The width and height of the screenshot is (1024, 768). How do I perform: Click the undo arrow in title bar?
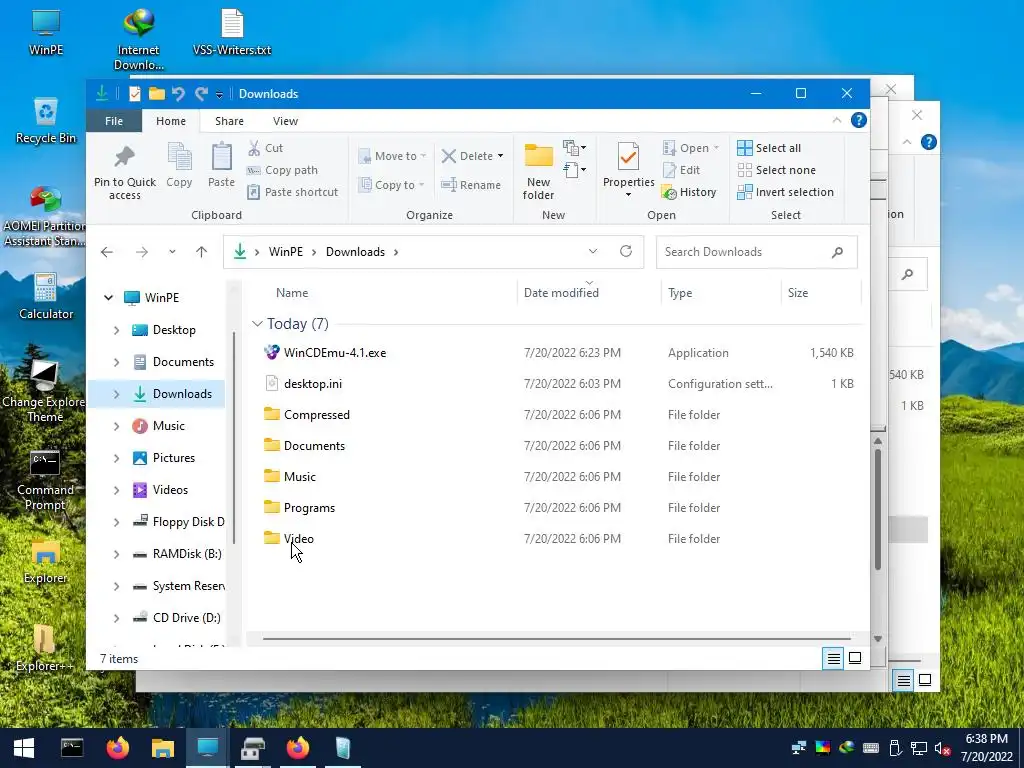pos(178,94)
